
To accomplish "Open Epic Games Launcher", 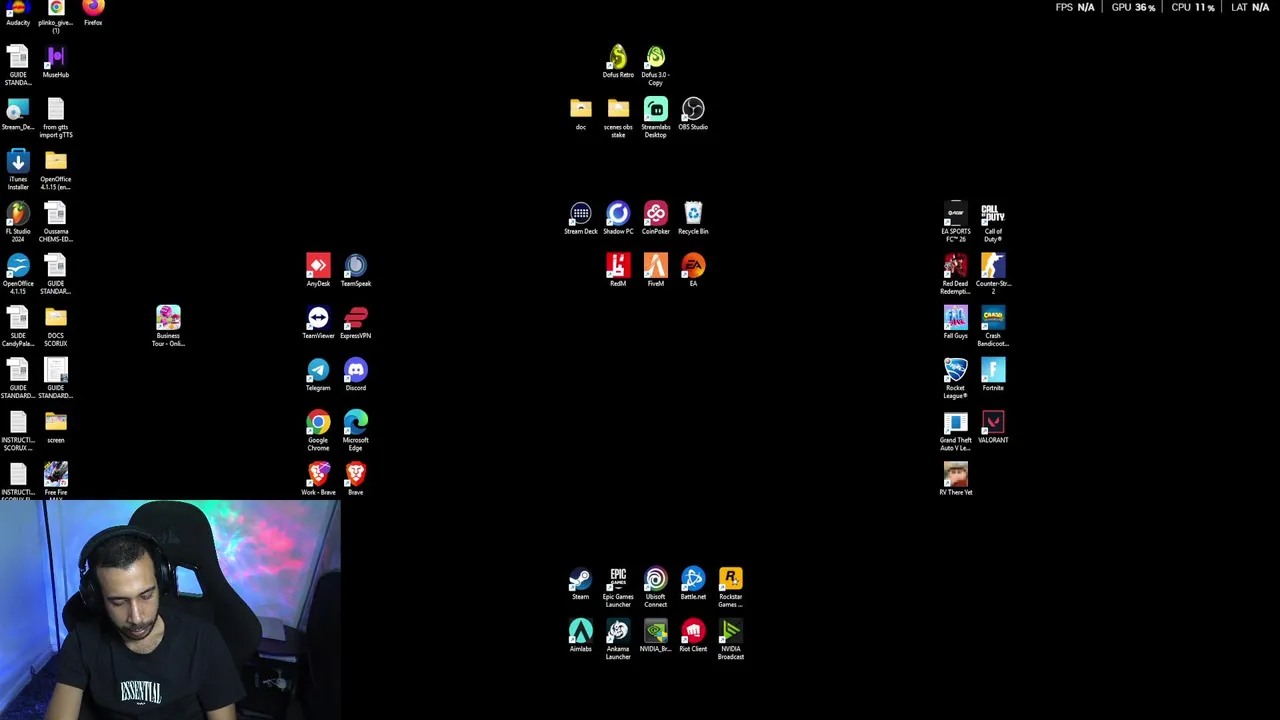I will click(x=618, y=587).
